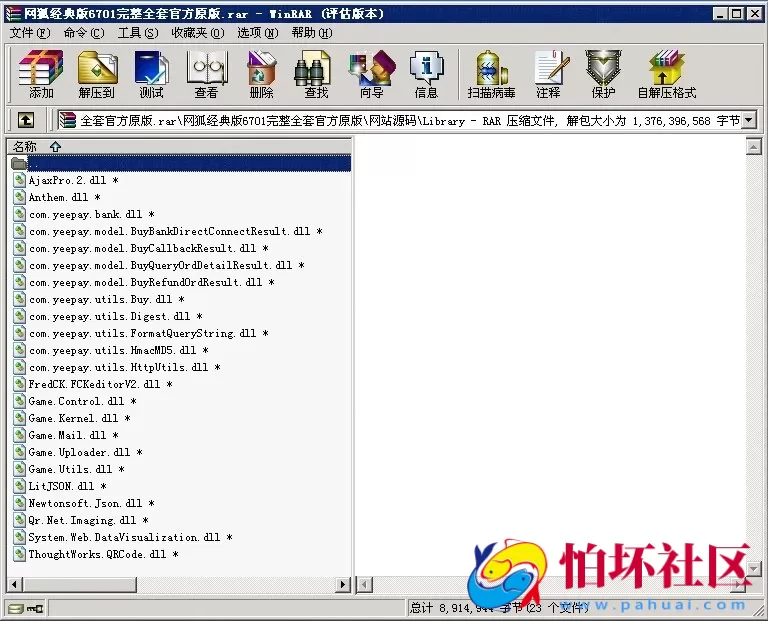Click up arrow of right vertical scrollbar

coord(753,146)
